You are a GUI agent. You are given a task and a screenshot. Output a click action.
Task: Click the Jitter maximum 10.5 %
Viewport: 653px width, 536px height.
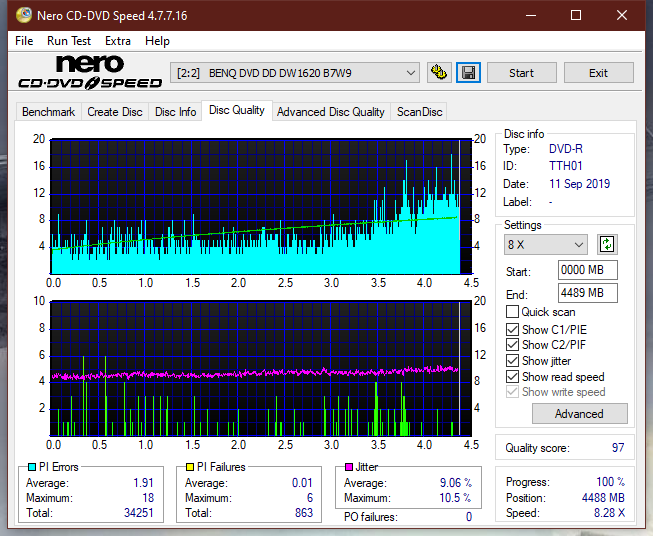point(456,498)
